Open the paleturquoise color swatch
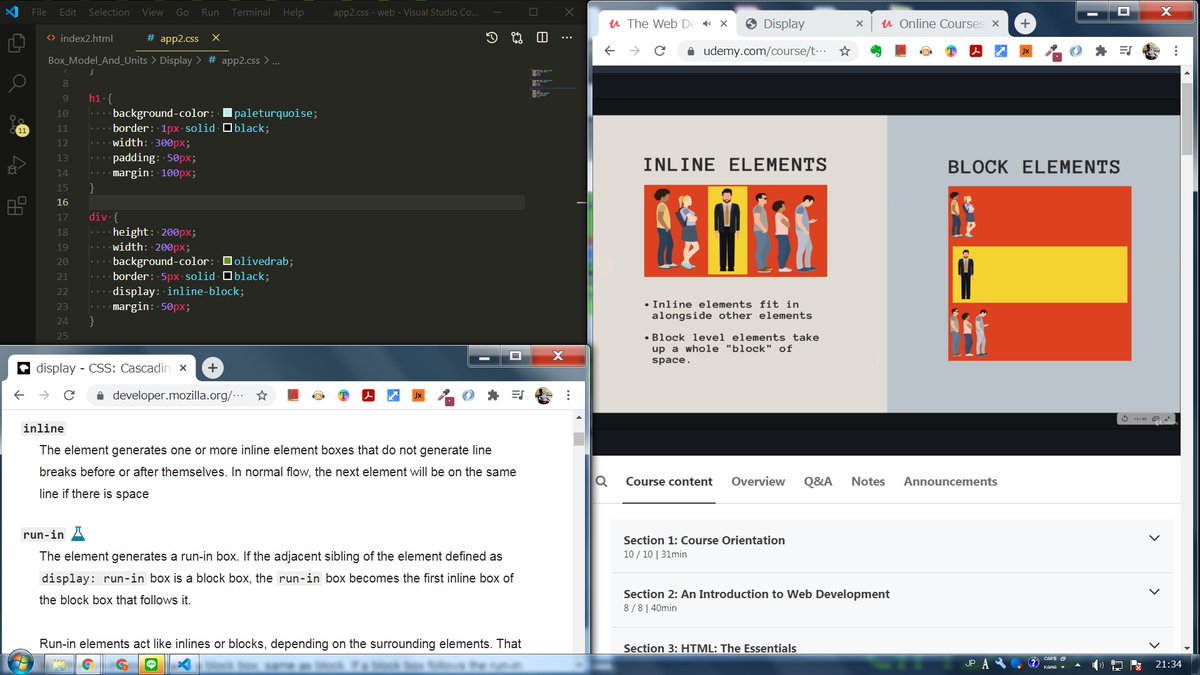Image resolution: width=1200 pixels, height=675 pixels. [228, 114]
